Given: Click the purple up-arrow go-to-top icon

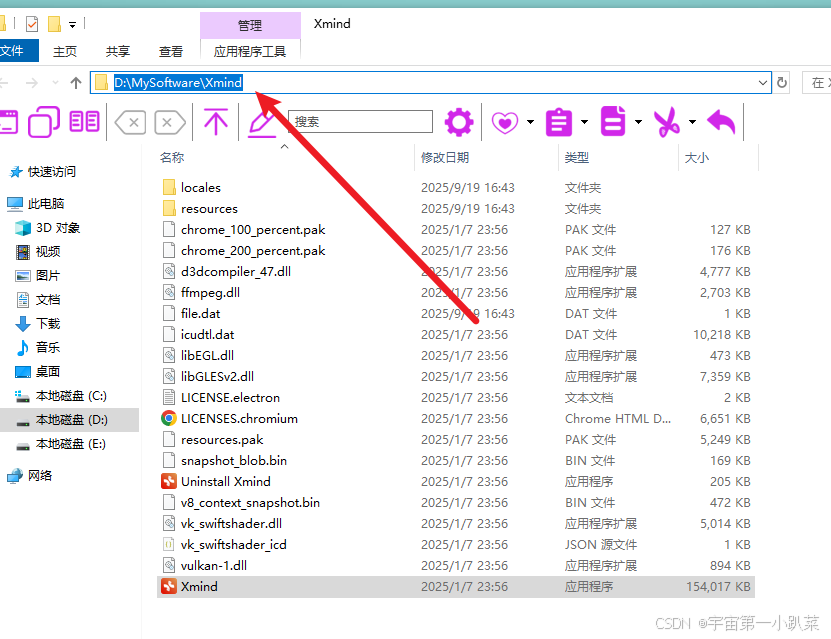Looking at the screenshot, I should 216,122.
